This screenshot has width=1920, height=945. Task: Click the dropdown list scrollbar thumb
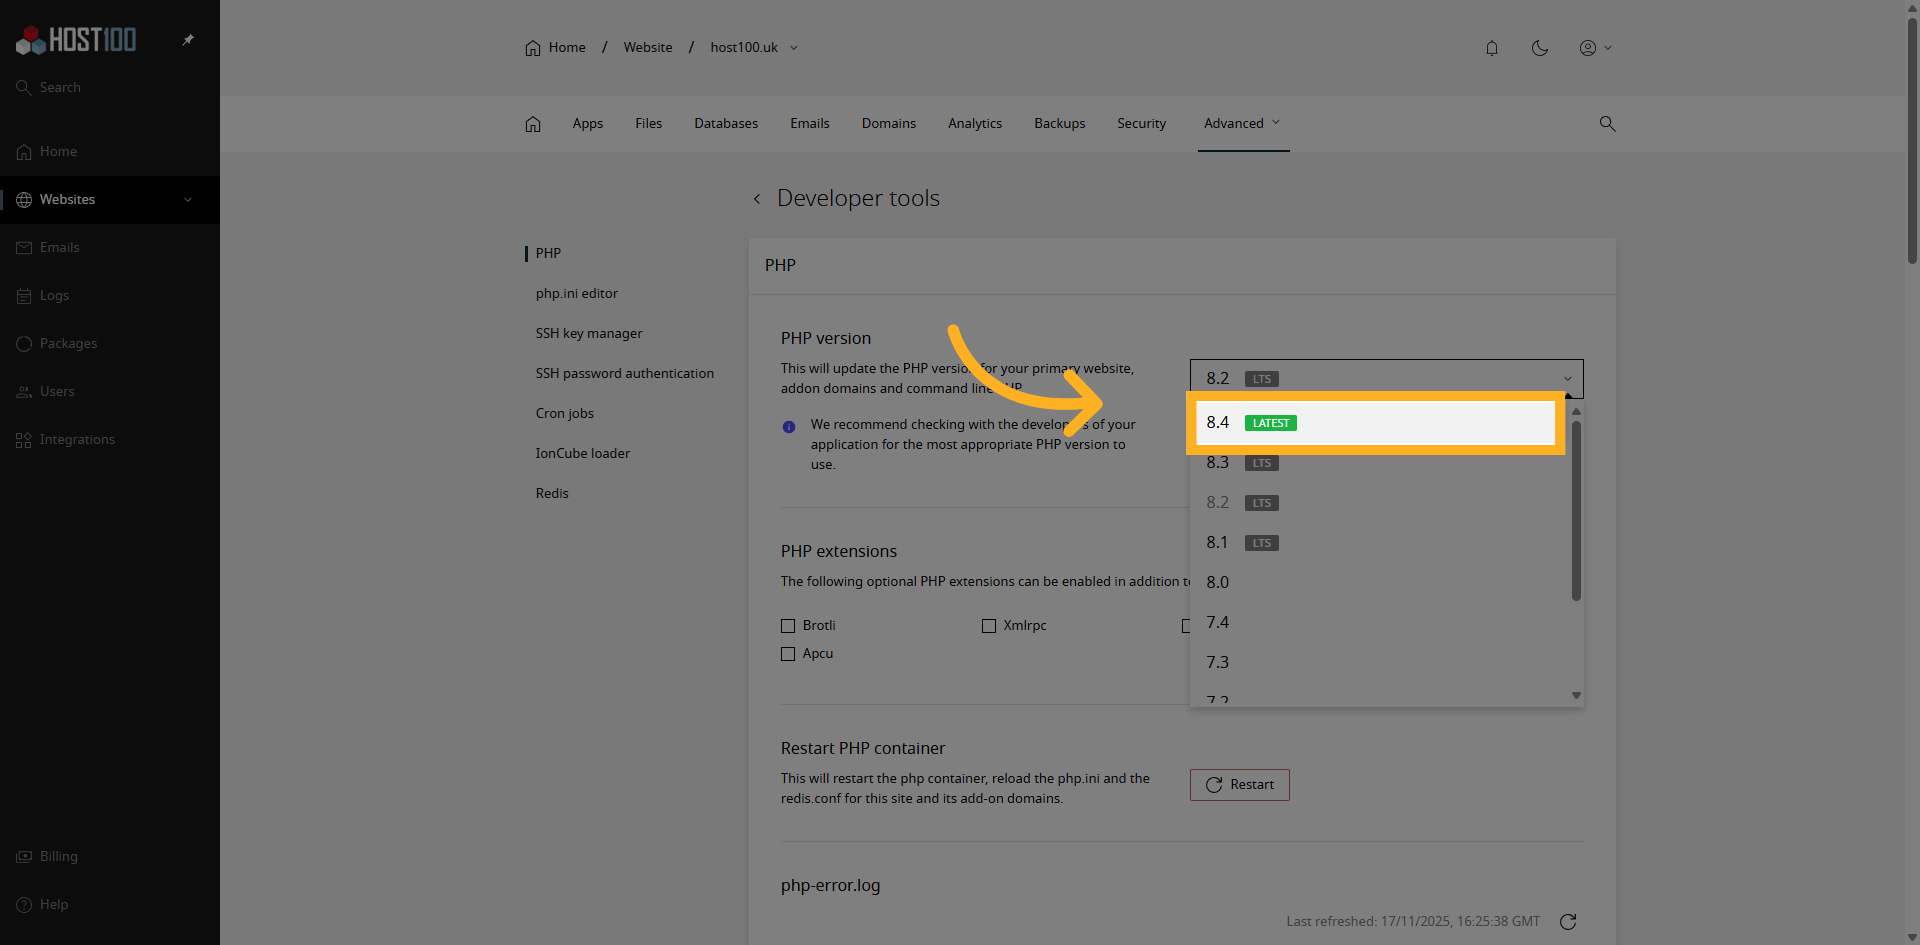tap(1576, 510)
